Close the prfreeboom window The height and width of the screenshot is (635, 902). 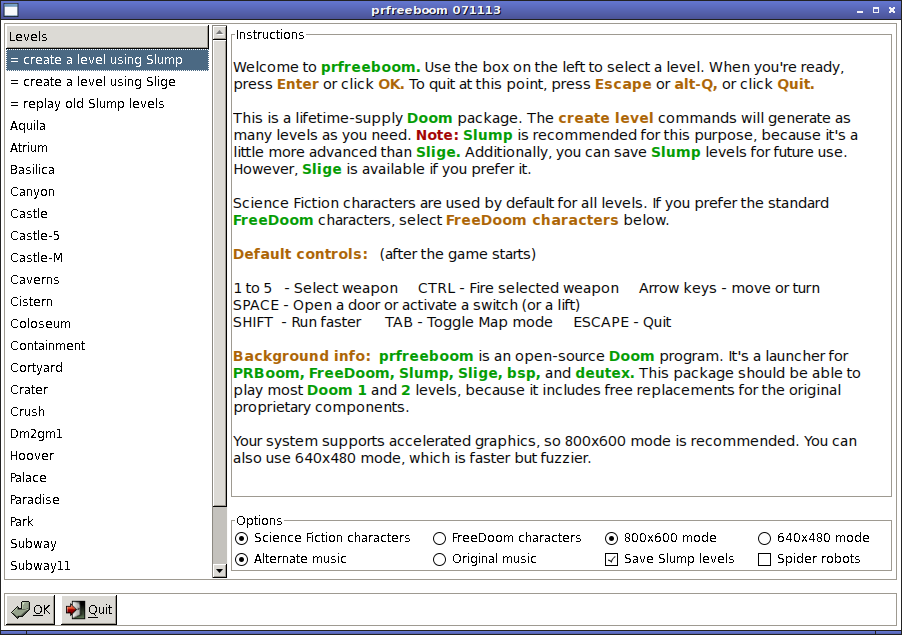click(x=892, y=10)
